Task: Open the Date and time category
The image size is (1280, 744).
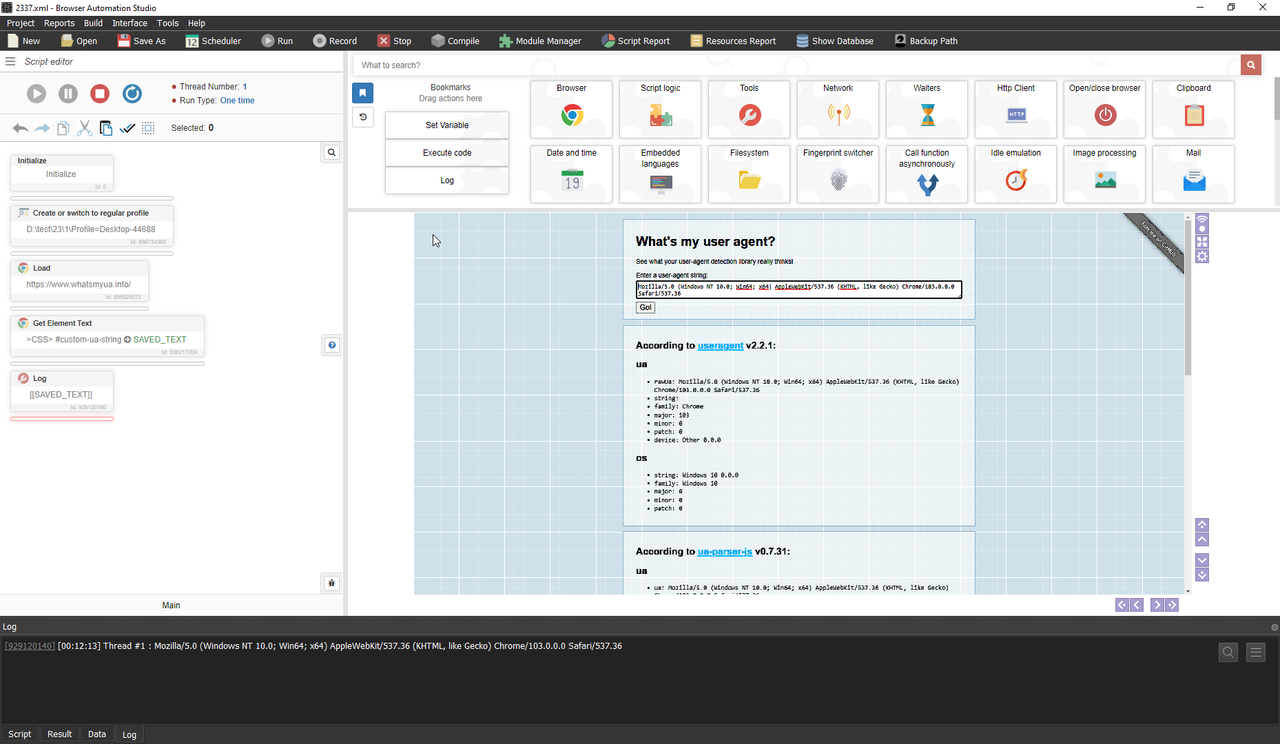Action: (571, 174)
